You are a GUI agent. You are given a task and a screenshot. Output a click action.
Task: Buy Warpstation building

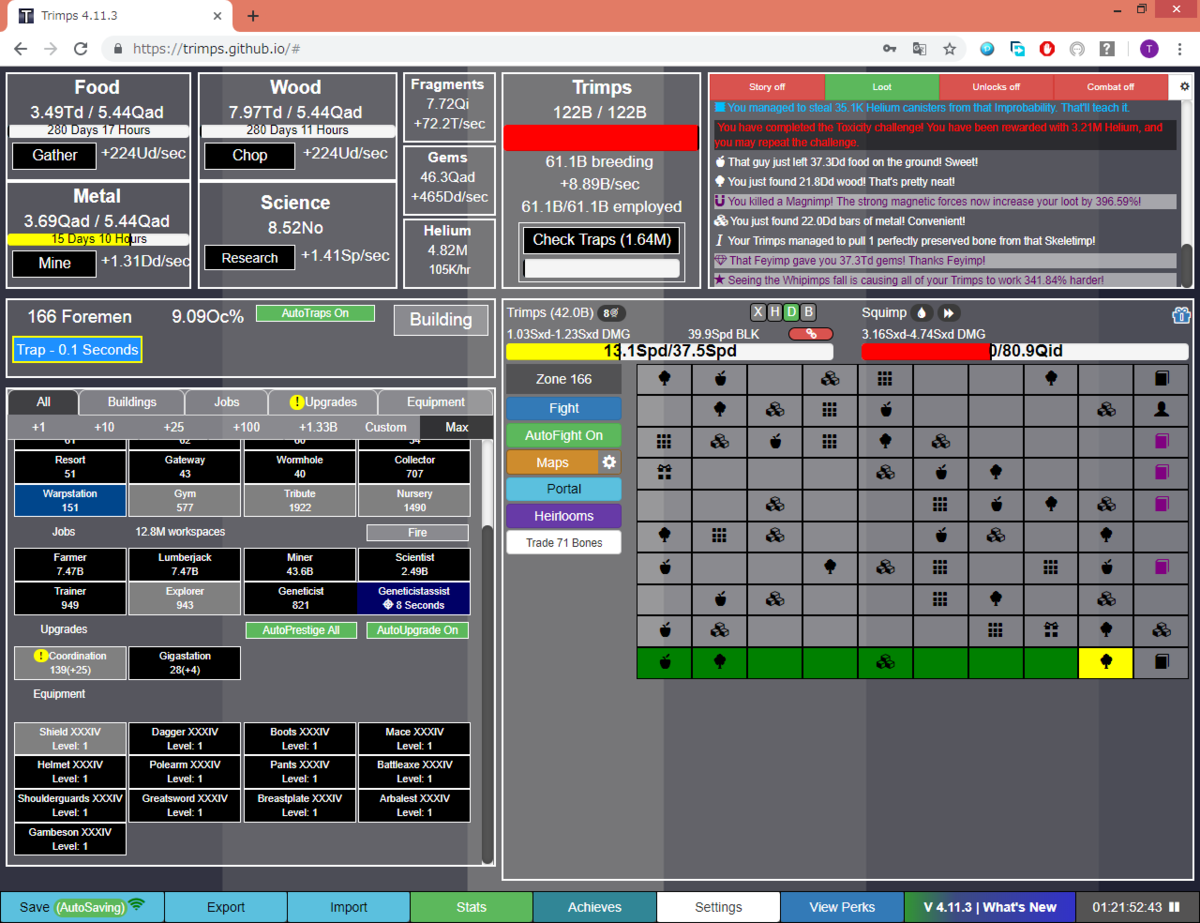[70, 501]
